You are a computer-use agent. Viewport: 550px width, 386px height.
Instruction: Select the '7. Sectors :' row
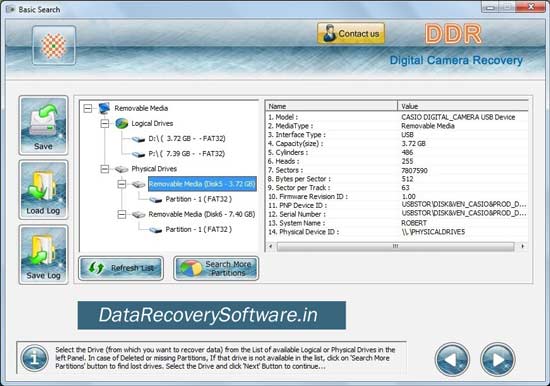tap(397, 170)
